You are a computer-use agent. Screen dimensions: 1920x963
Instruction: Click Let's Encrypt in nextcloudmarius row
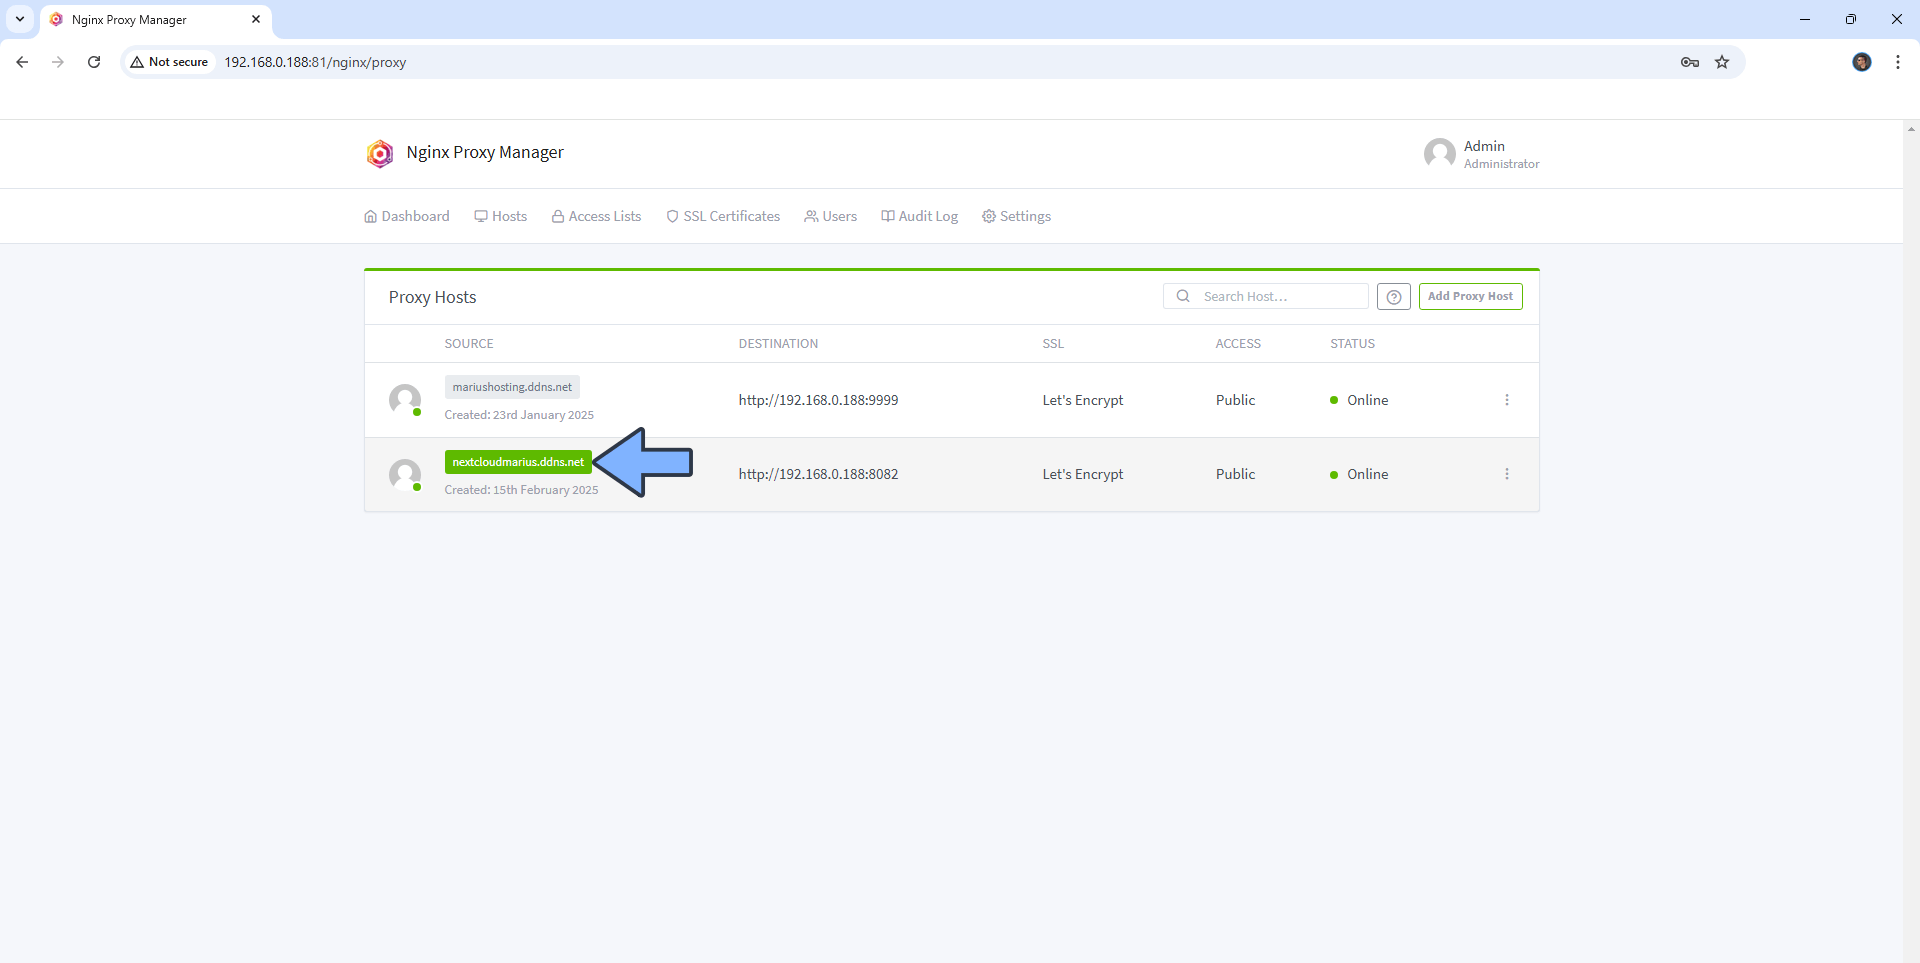point(1083,474)
